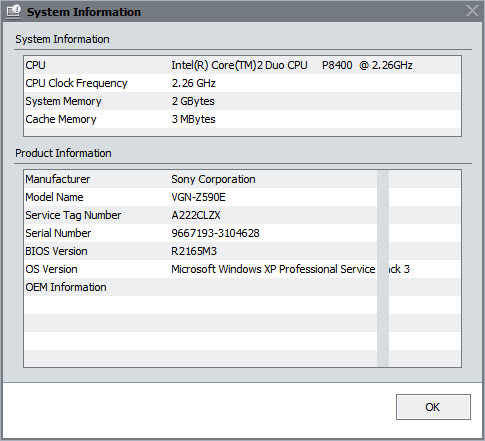485x441 pixels.
Task: Click the OK button
Action: pyautogui.click(x=433, y=407)
